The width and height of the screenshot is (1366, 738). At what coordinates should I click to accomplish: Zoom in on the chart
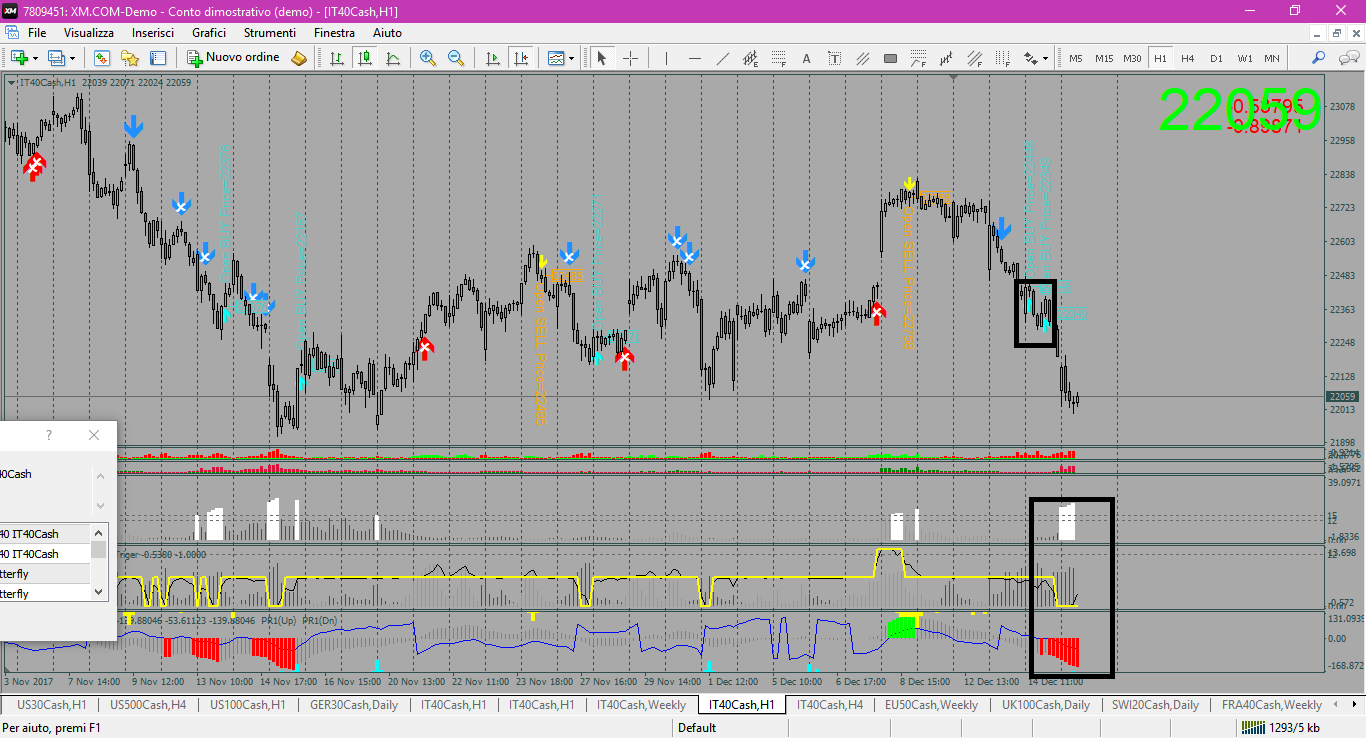tap(428, 58)
